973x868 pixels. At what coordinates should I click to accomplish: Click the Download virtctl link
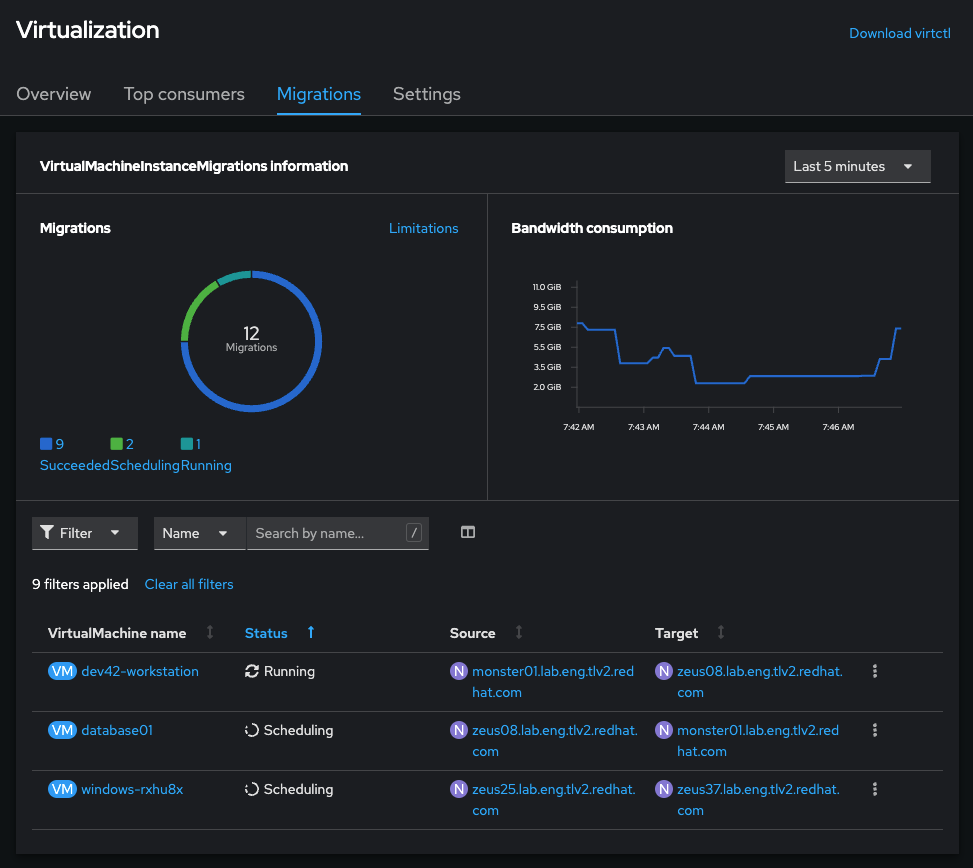click(x=899, y=33)
